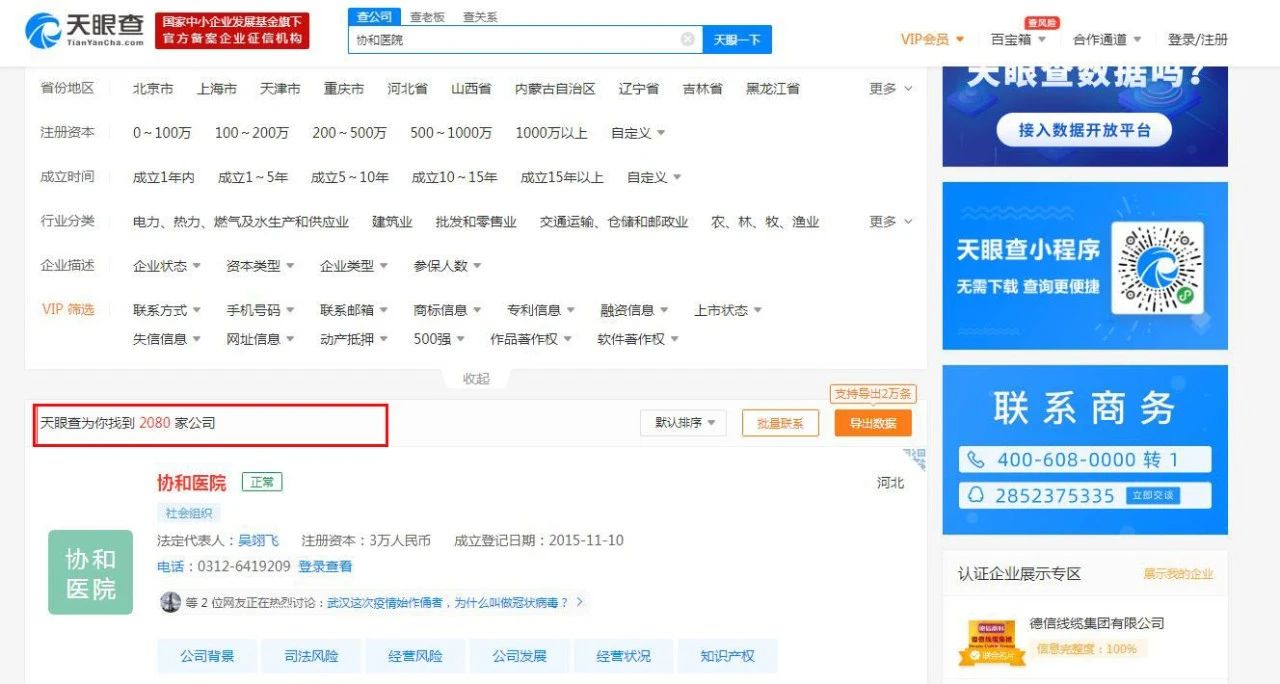Open 自定义 dropdown for 成立时间
The height and width of the screenshot is (684, 1280).
tap(654, 177)
